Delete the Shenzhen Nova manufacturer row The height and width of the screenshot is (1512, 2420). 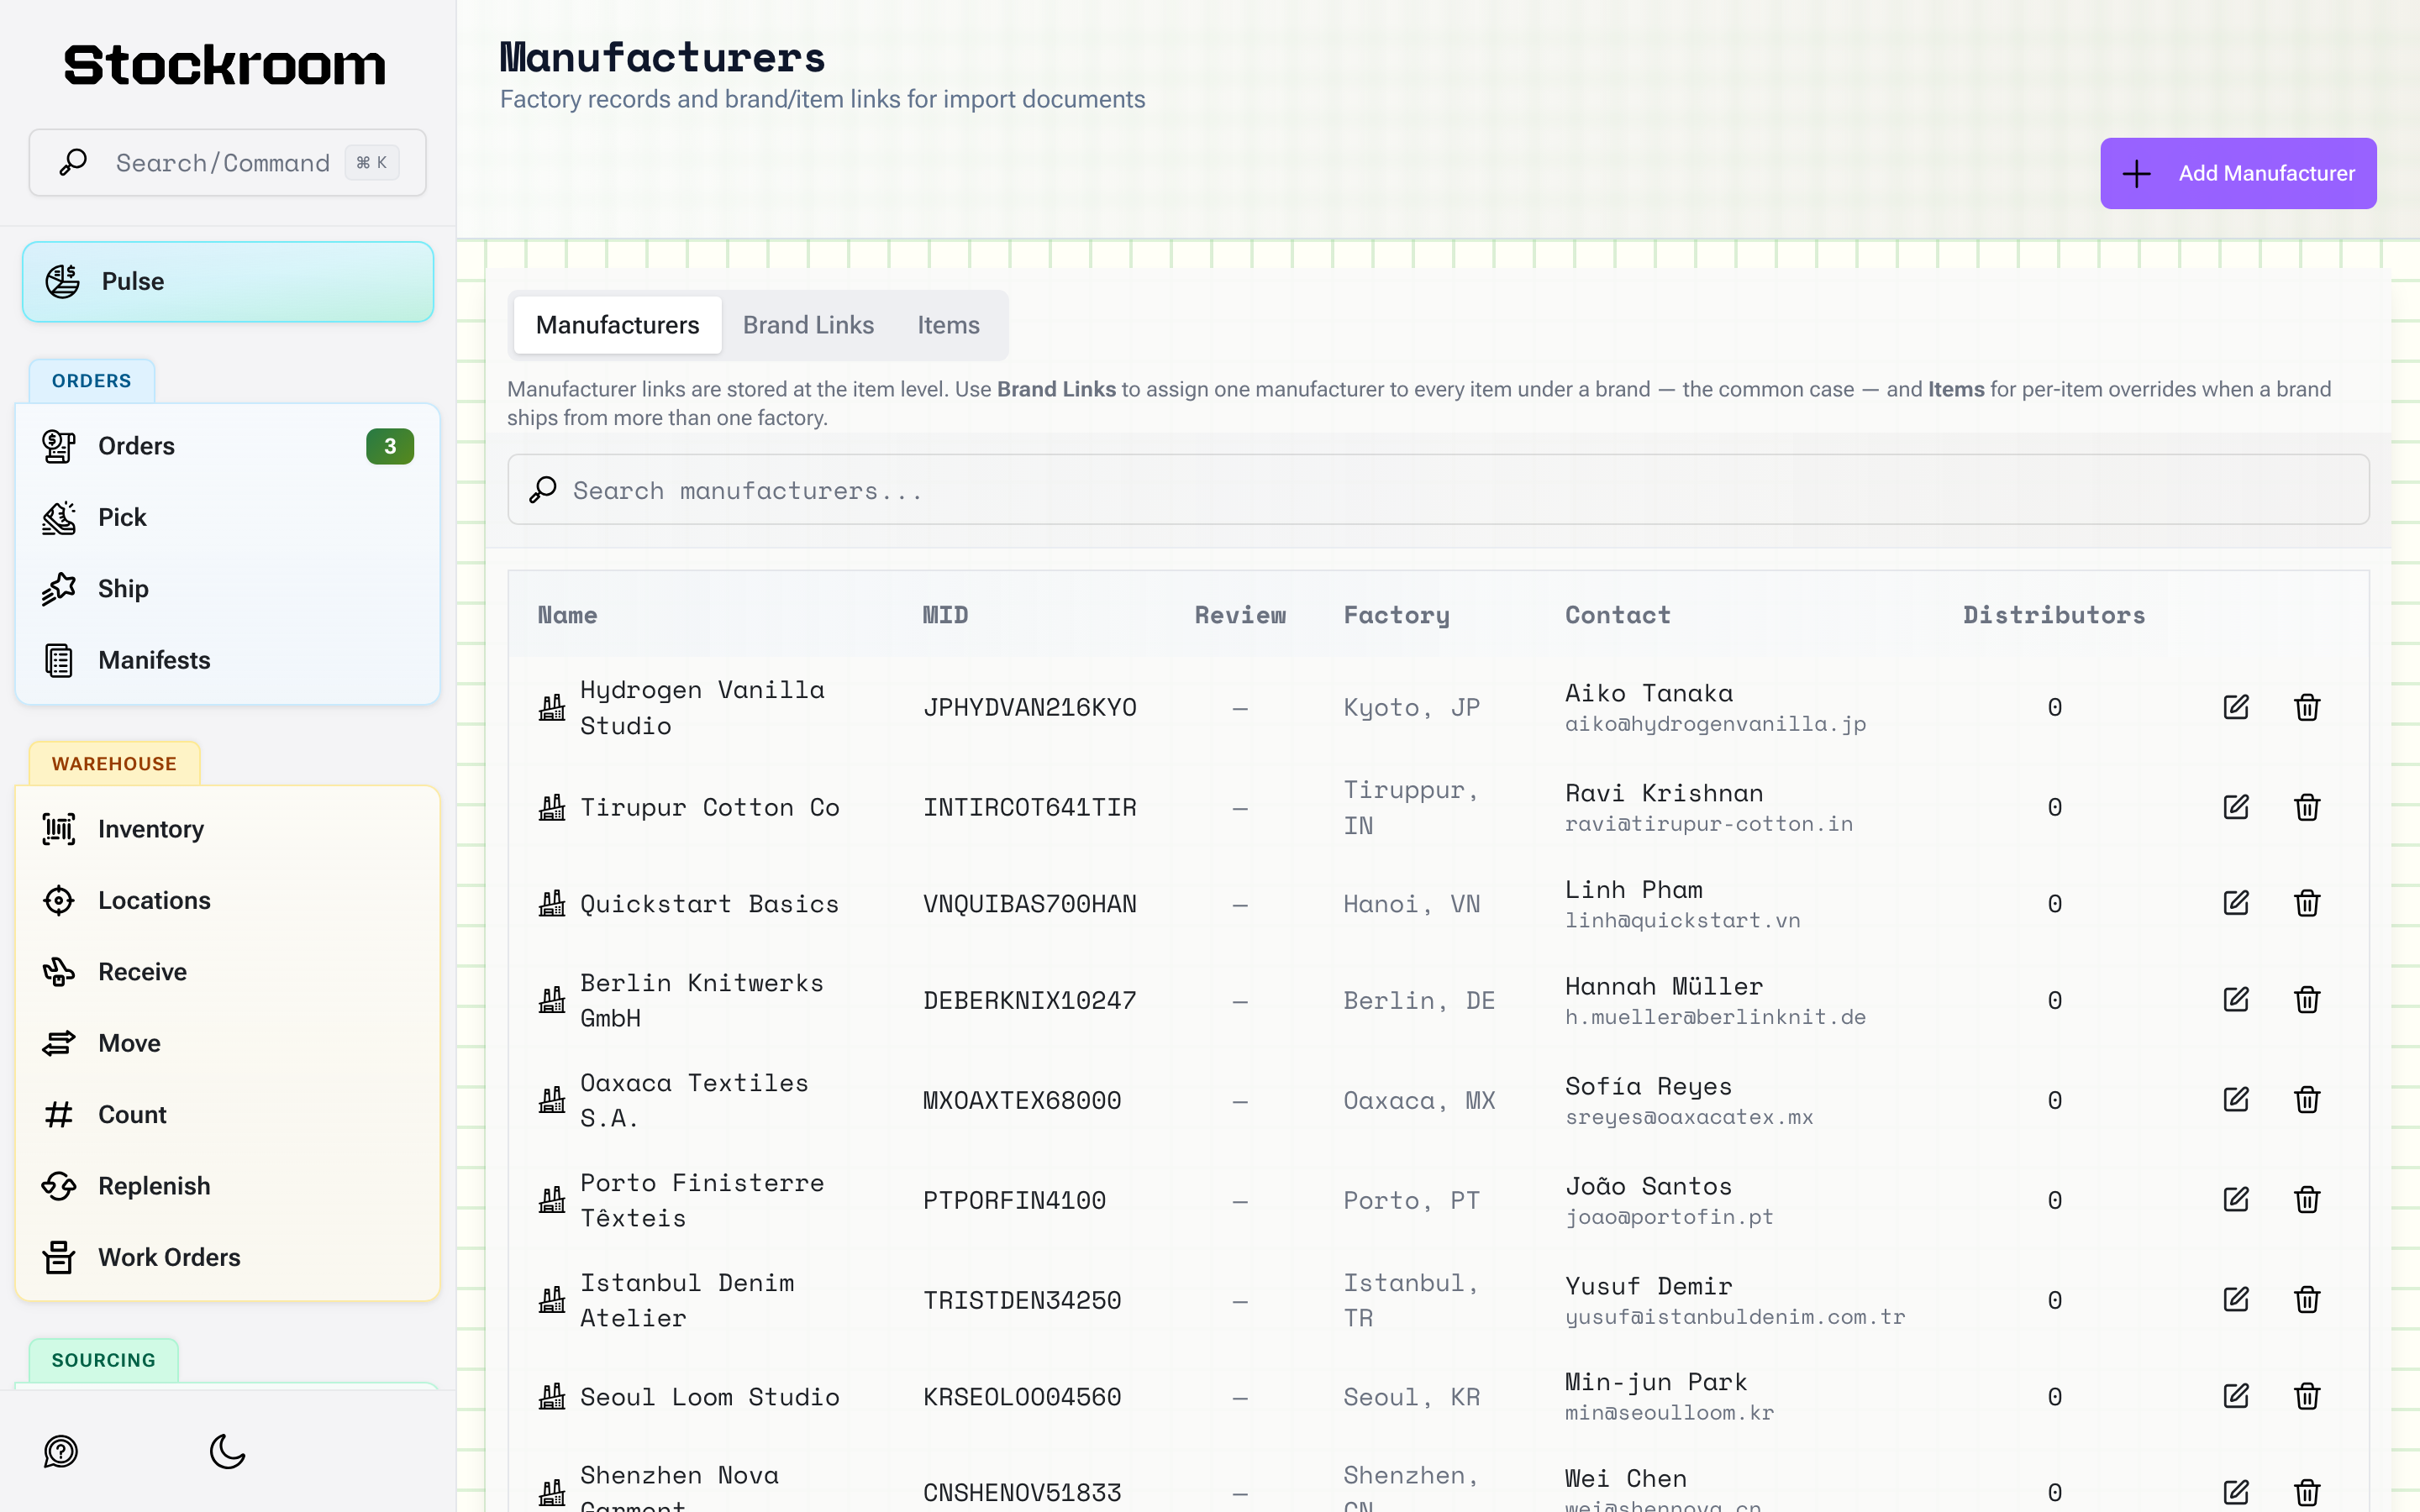click(x=2307, y=1493)
